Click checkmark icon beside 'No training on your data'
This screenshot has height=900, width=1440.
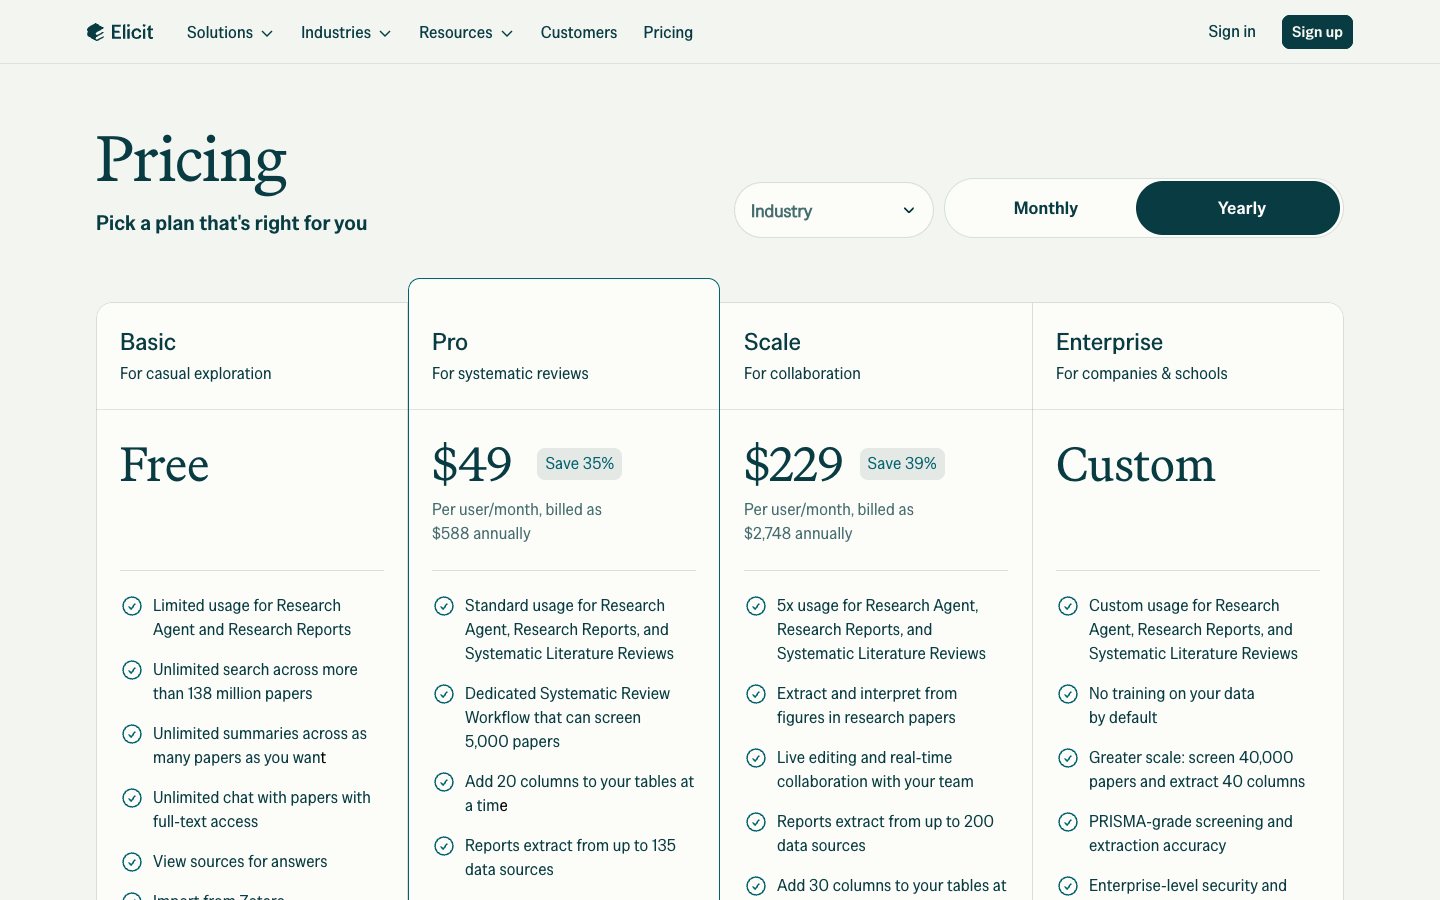pos(1067,694)
